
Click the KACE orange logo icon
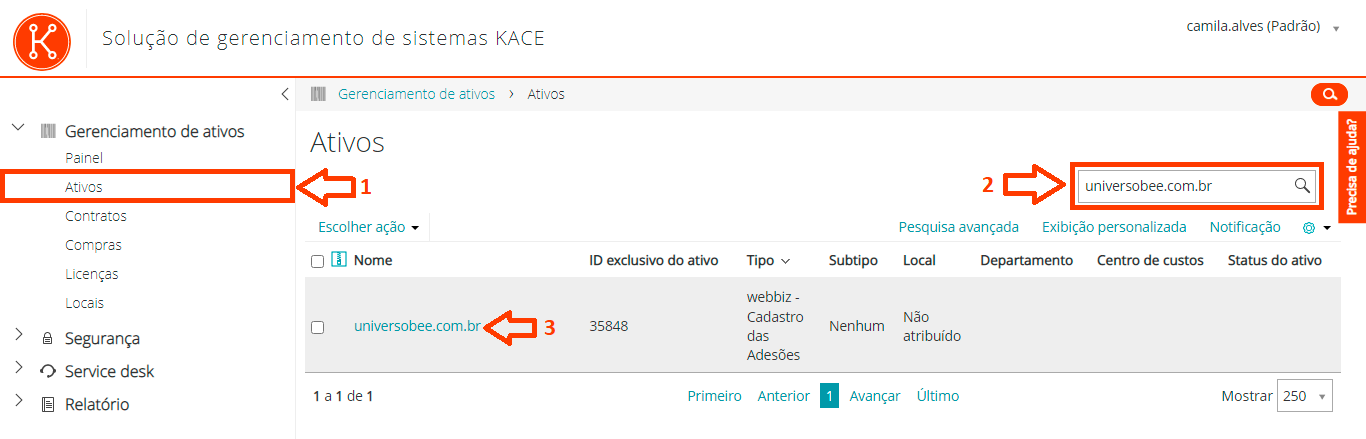click(43, 40)
